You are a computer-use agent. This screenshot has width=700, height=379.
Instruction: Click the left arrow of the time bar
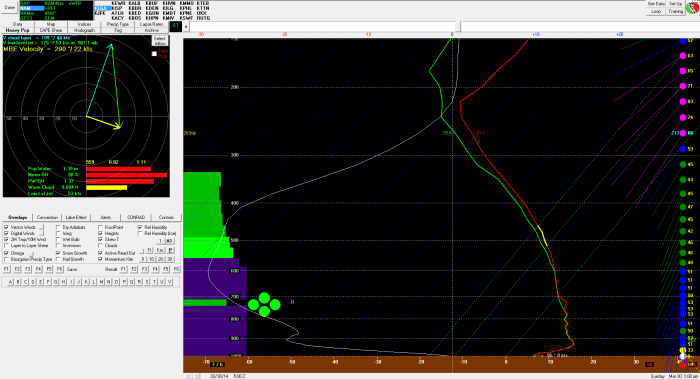186,26
